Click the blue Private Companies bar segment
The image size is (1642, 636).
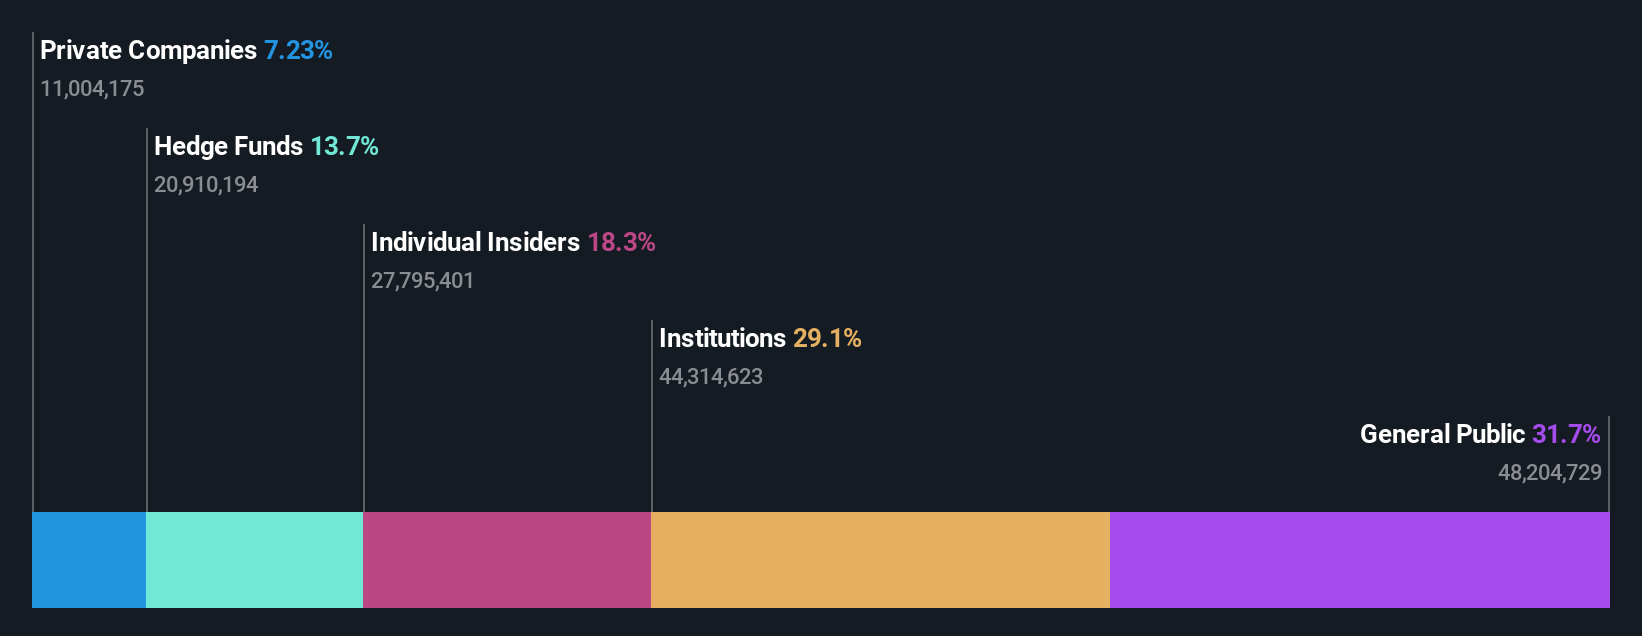(x=89, y=560)
